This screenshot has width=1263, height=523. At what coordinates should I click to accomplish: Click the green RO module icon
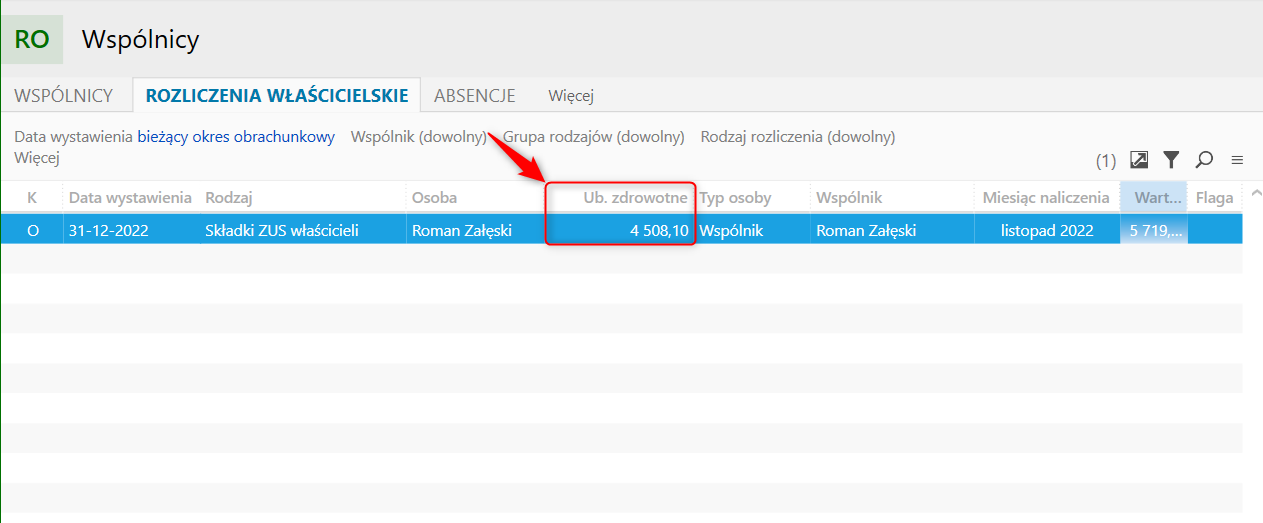click(33, 40)
